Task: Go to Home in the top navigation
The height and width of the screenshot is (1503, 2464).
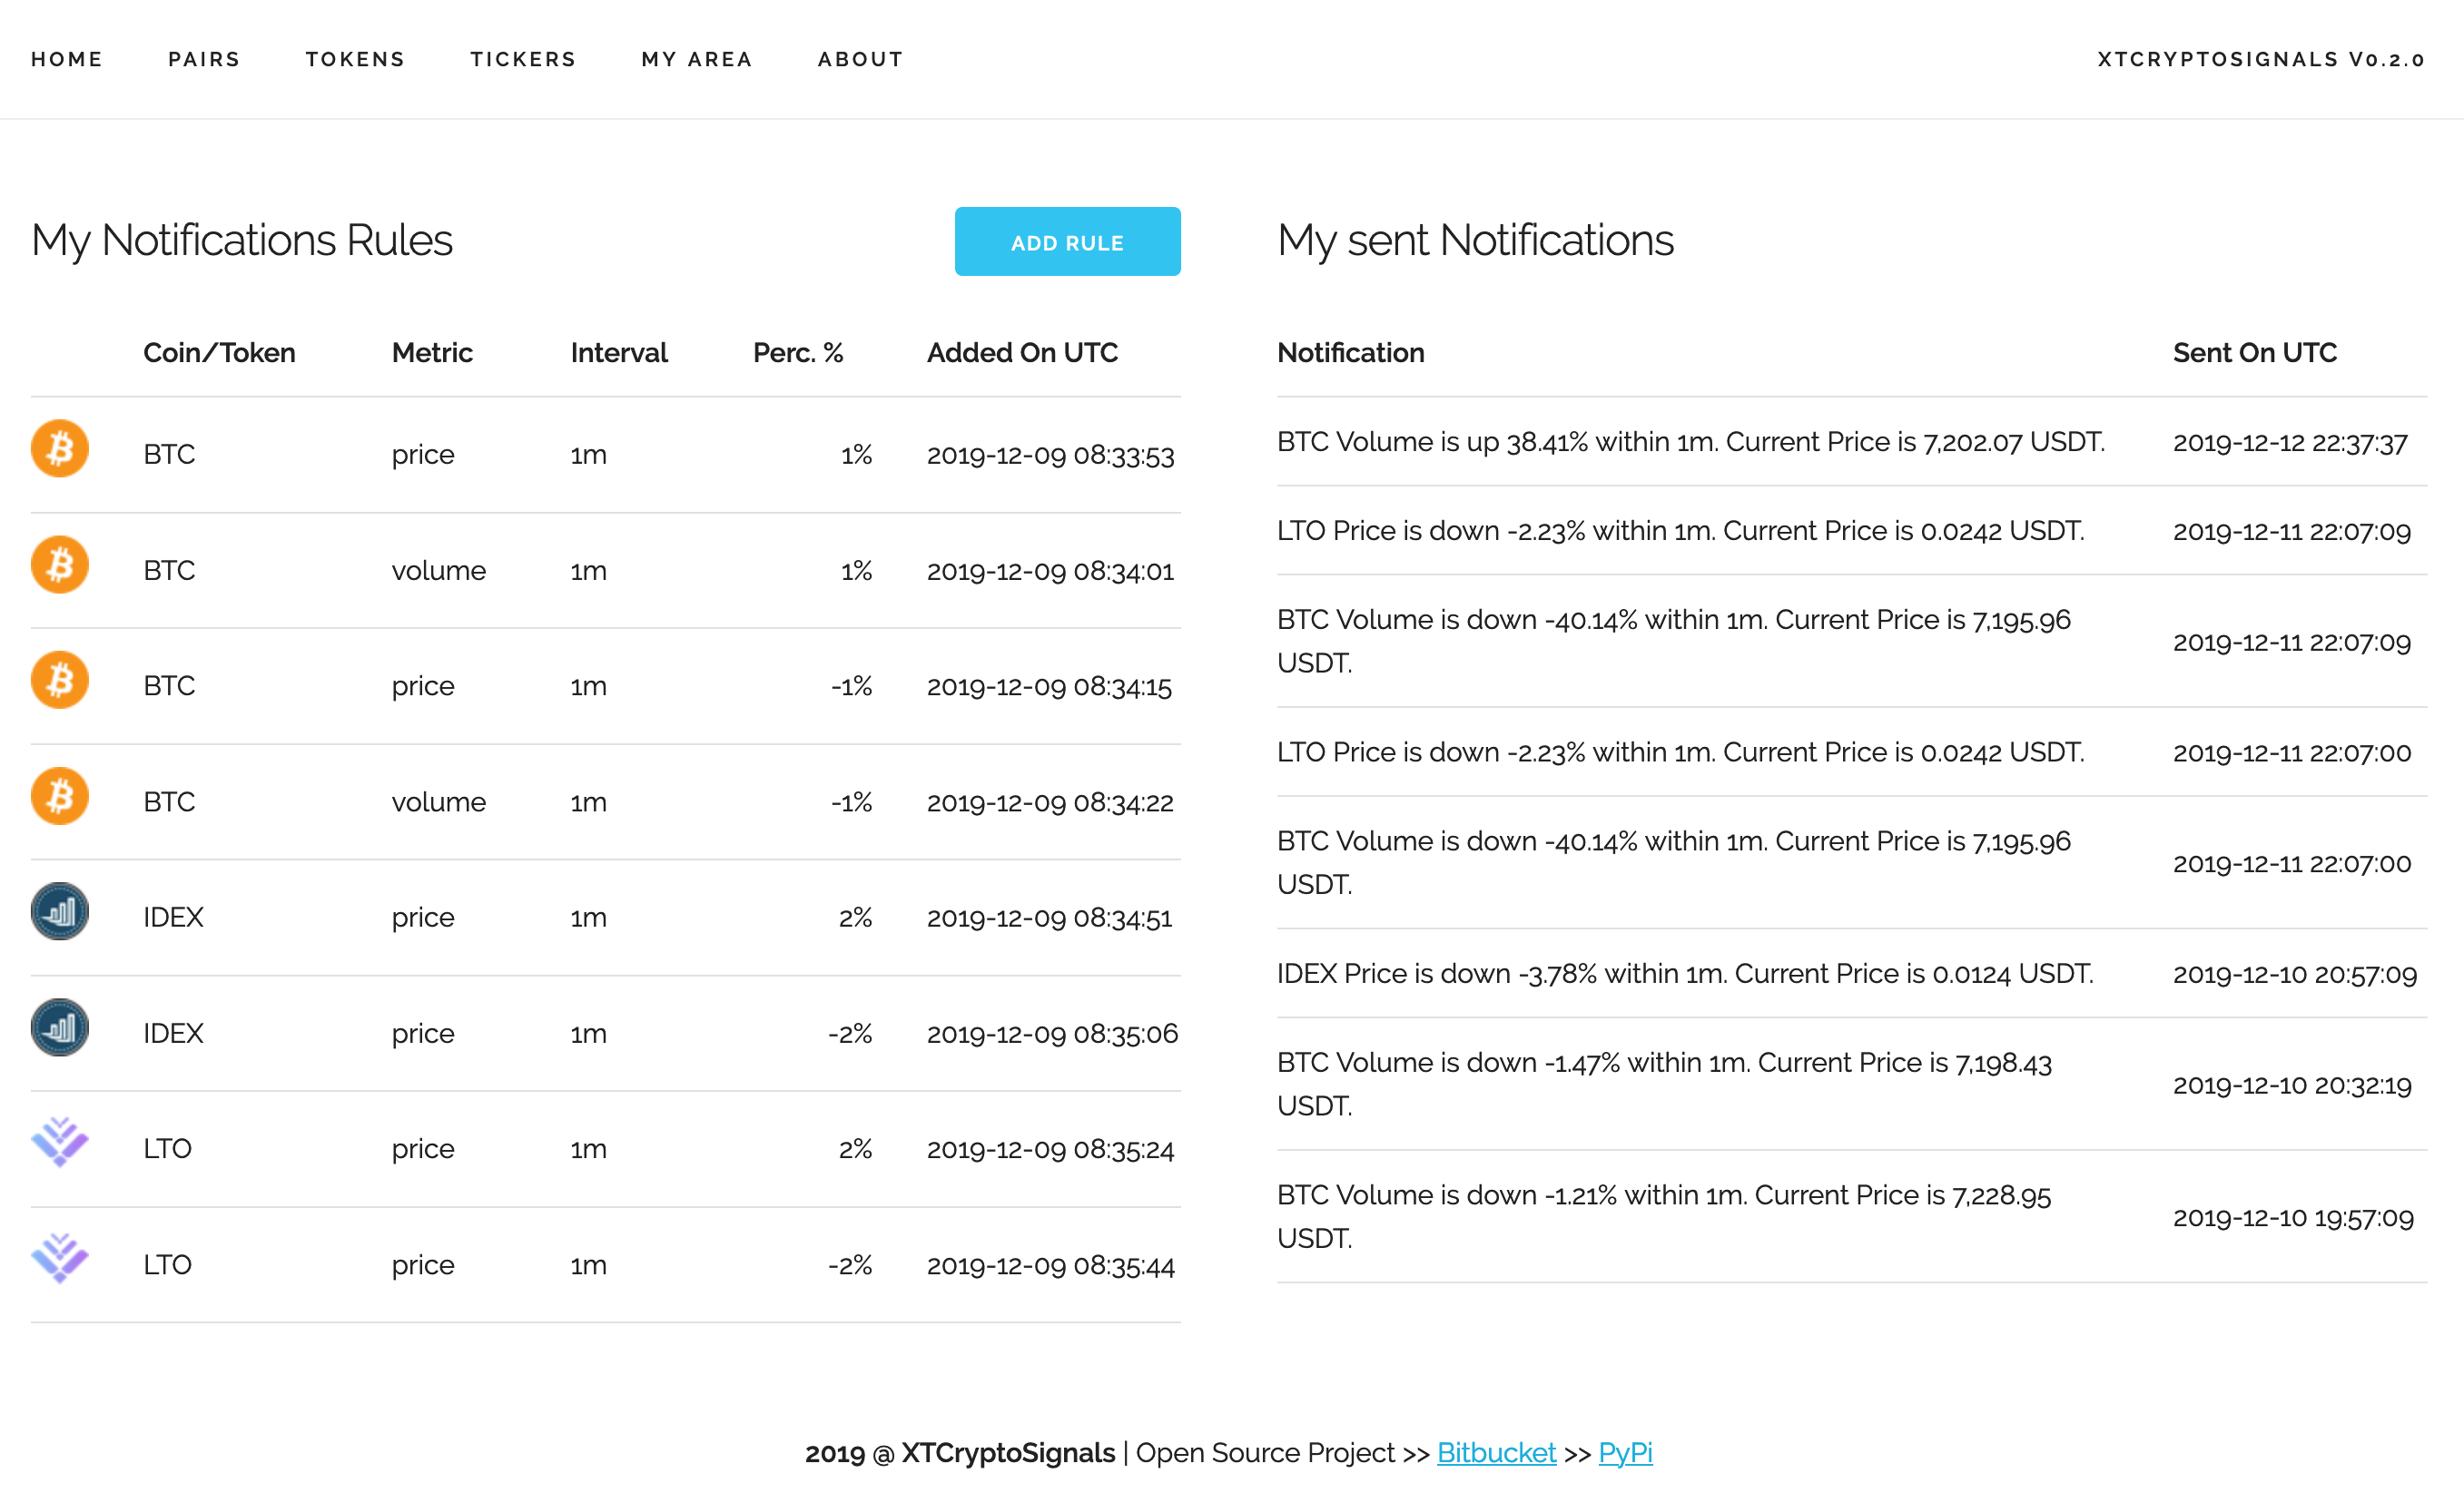Action: (67, 59)
